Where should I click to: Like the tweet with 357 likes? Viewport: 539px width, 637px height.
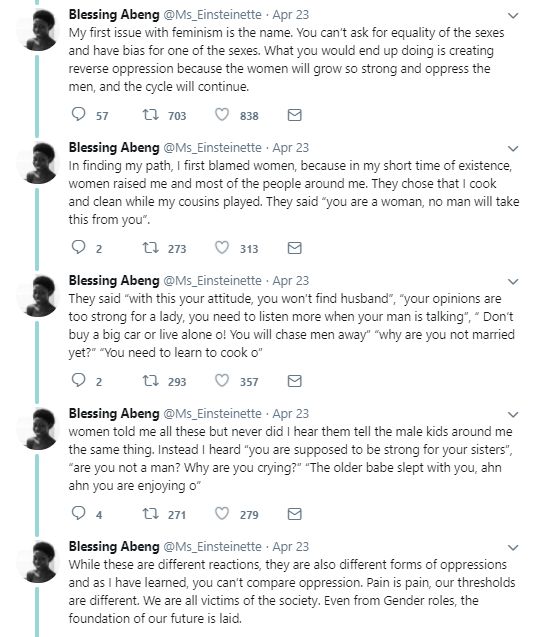click(x=222, y=381)
